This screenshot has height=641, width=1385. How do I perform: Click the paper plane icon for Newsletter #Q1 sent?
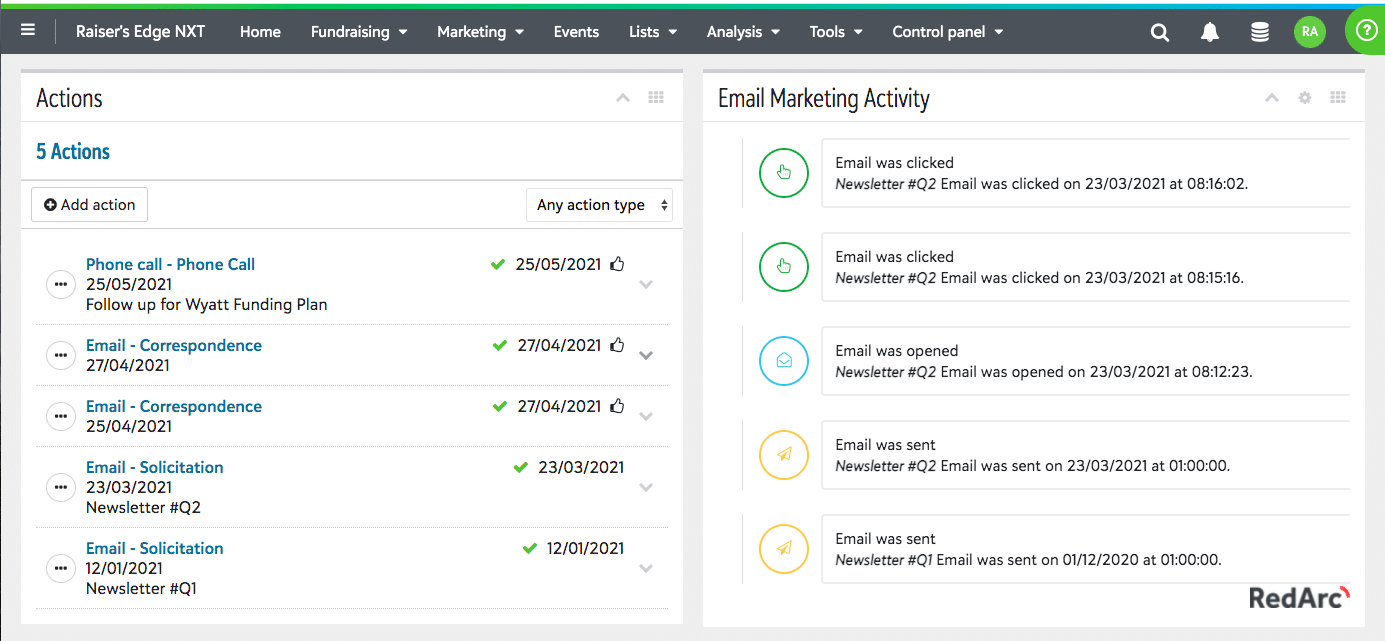[x=784, y=549]
